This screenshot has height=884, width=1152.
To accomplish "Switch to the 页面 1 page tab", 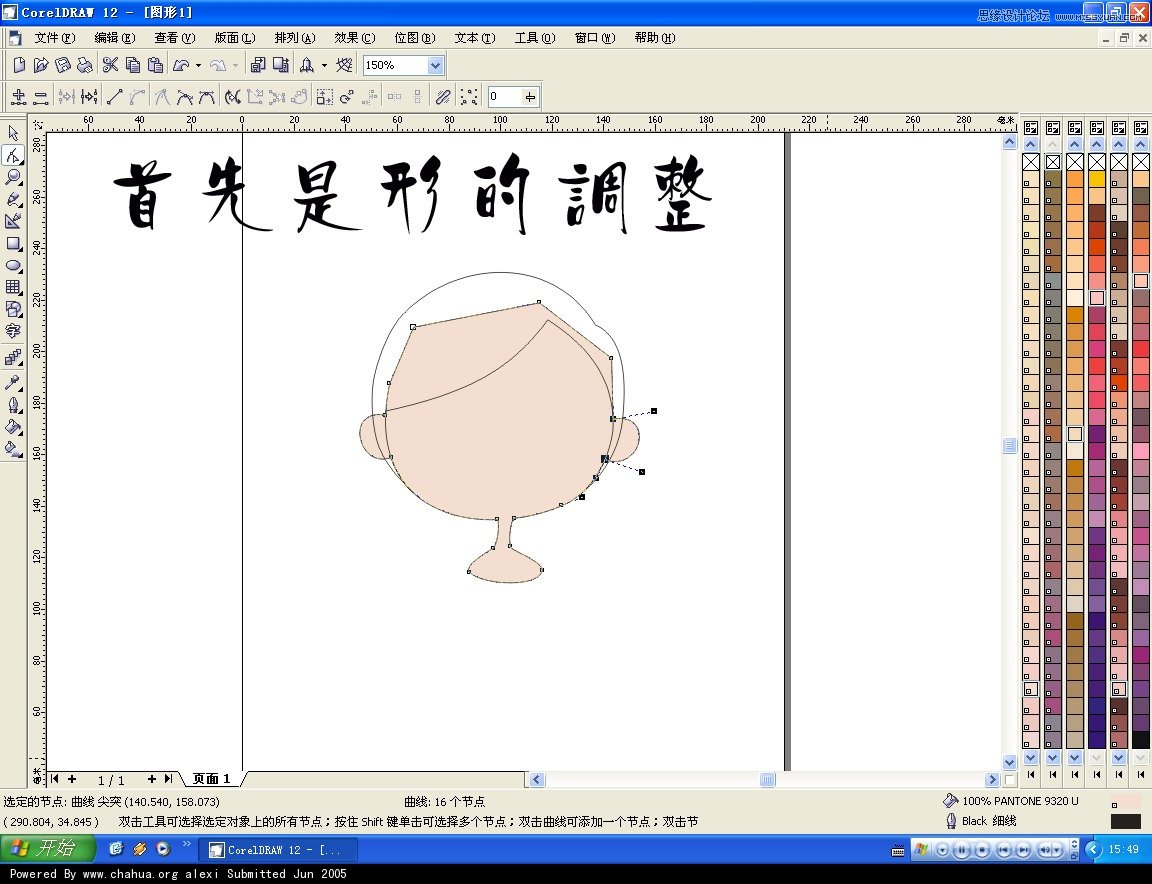I will tap(210, 779).
